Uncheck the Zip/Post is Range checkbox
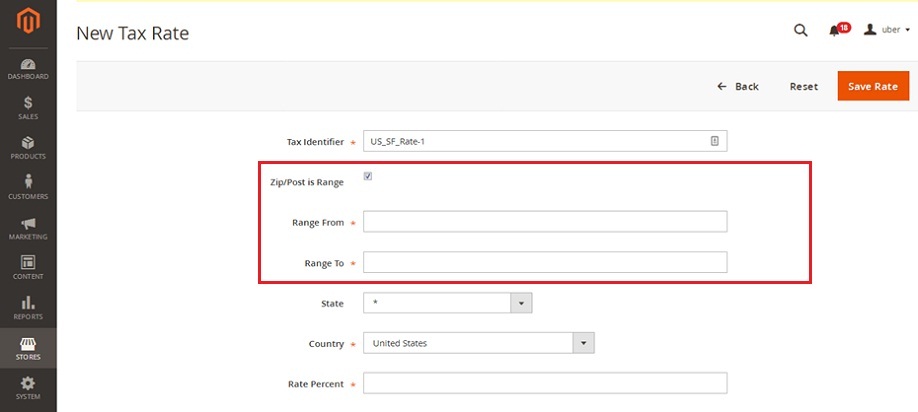The image size is (918, 412). point(368,176)
